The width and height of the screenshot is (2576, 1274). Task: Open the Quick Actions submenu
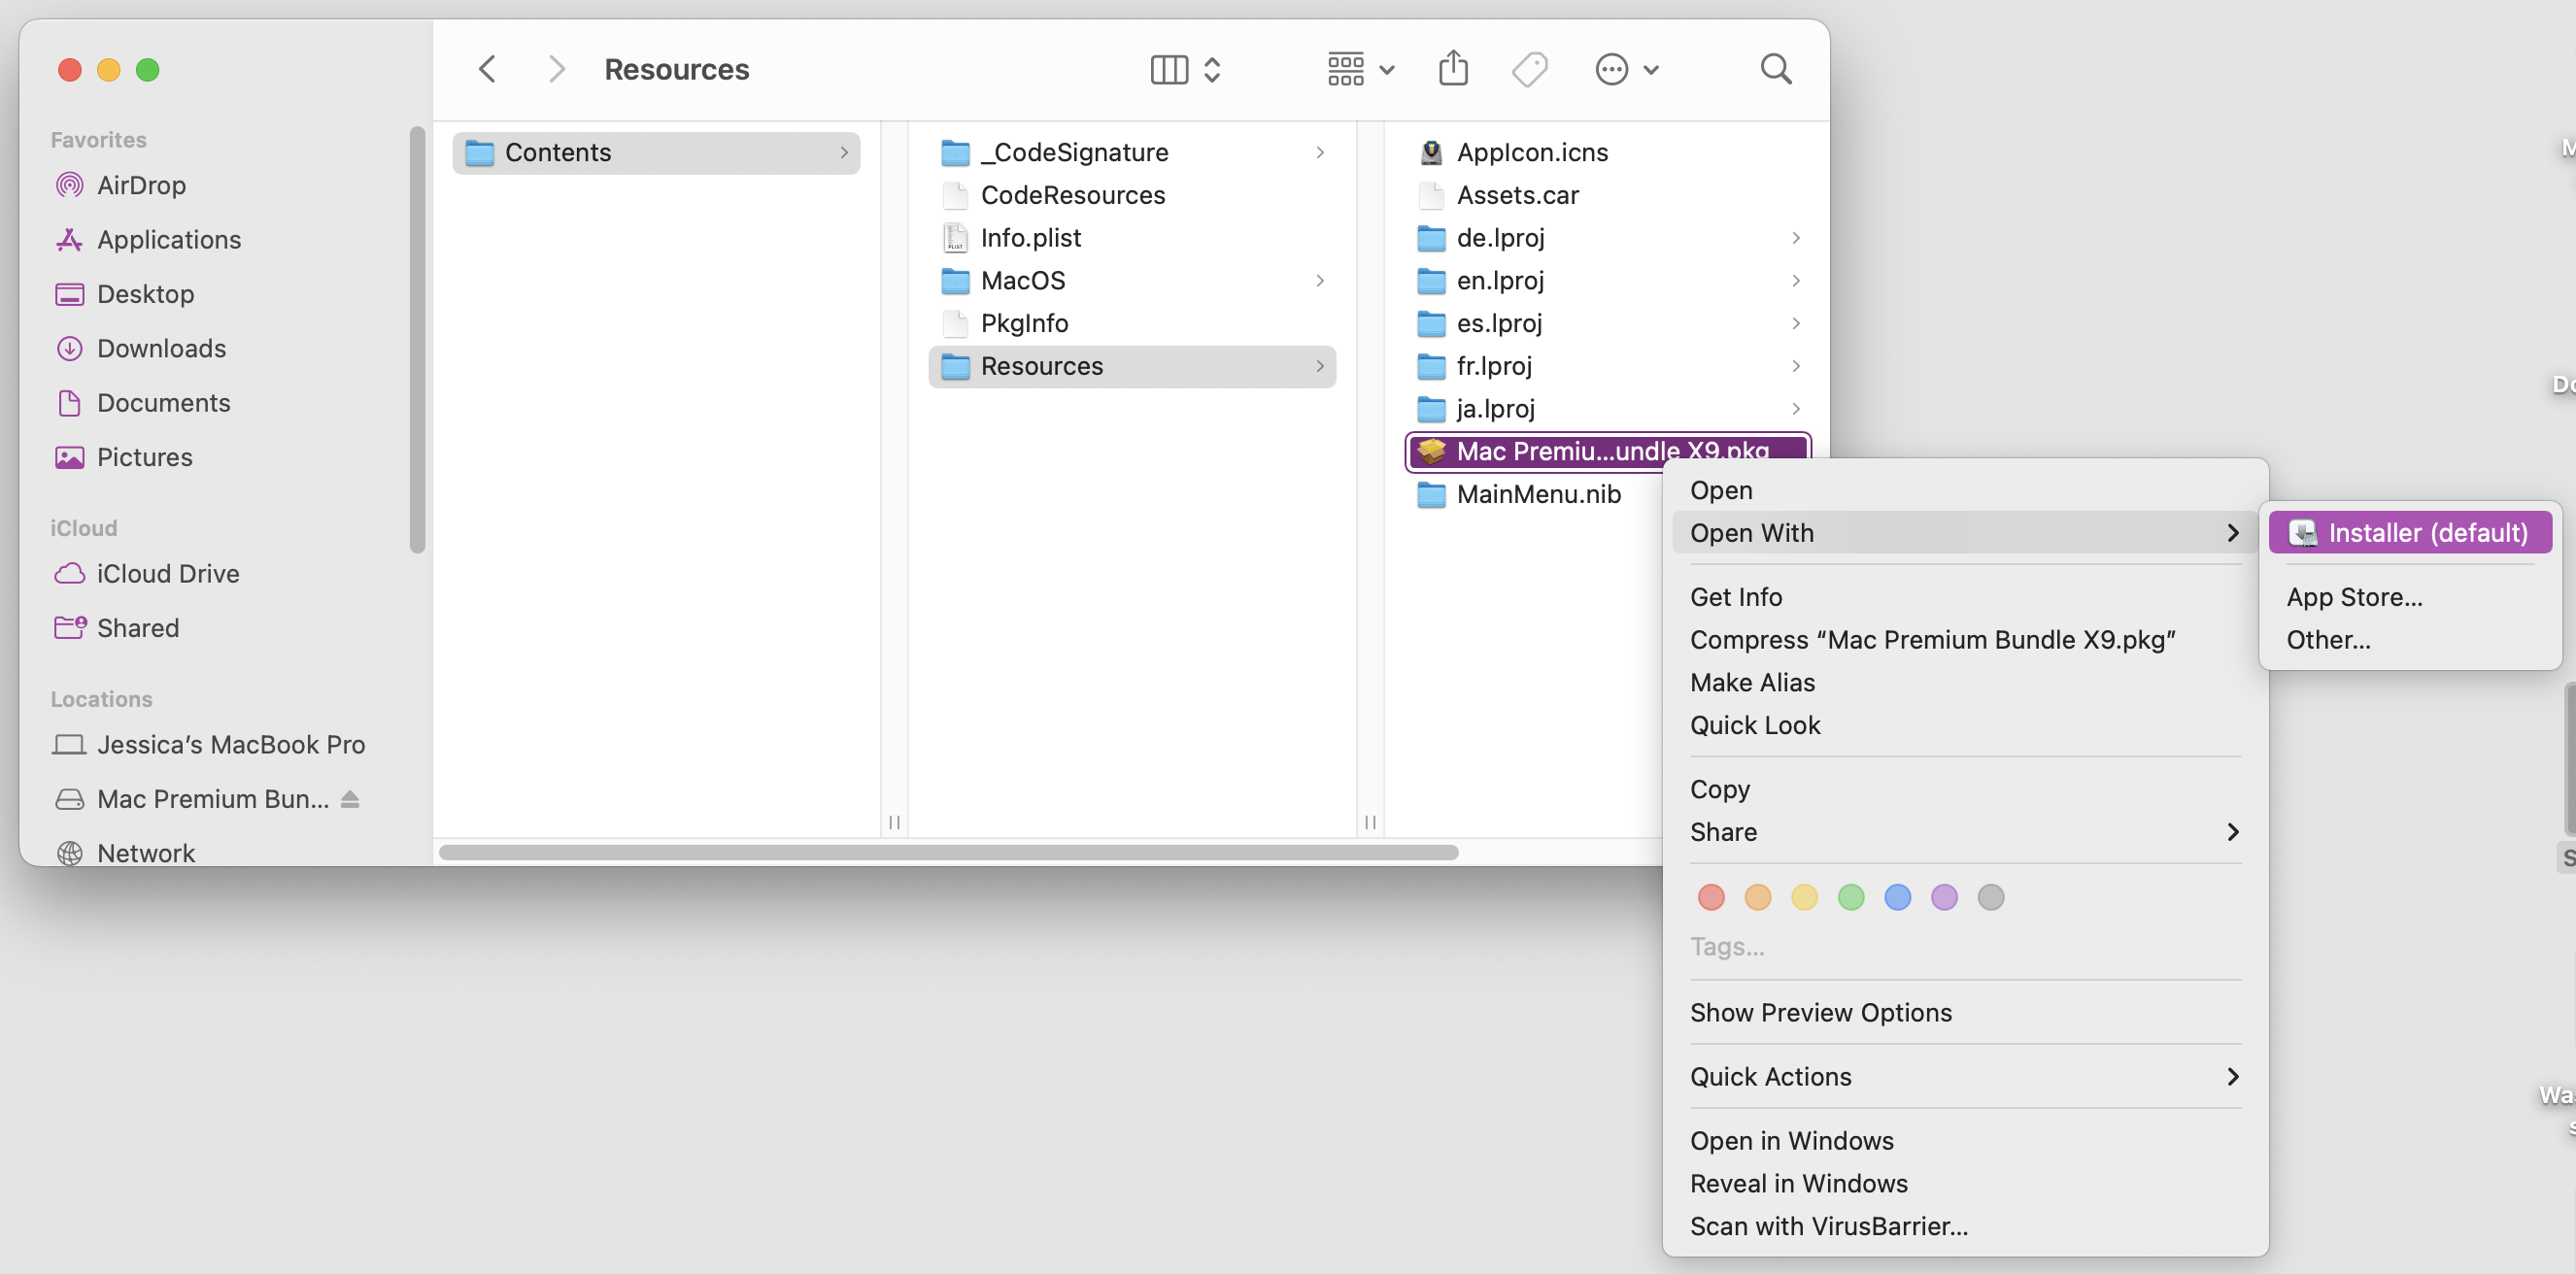(x=1964, y=1077)
